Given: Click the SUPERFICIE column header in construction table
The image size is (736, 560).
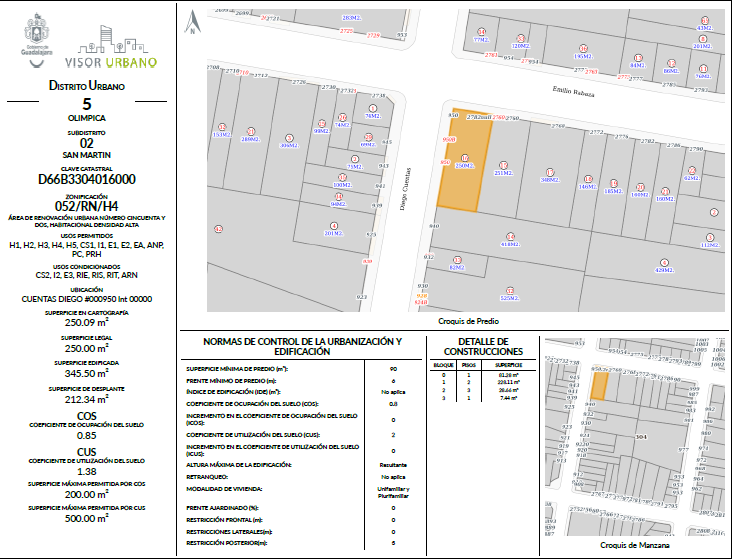Looking at the screenshot, I should [509, 365].
